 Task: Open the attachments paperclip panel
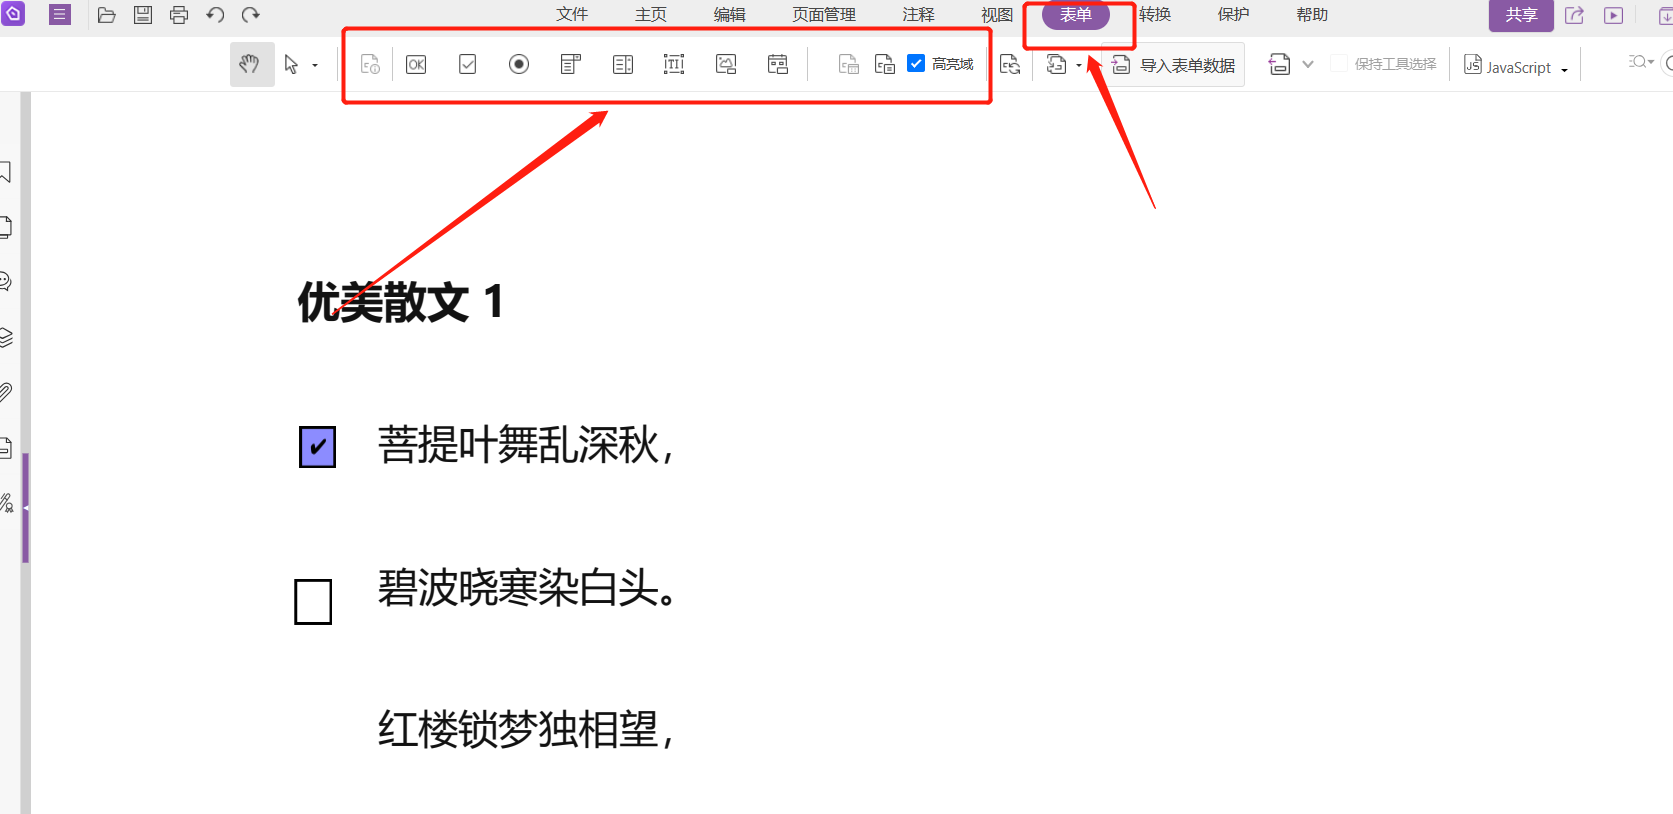click(x=5, y=392)
